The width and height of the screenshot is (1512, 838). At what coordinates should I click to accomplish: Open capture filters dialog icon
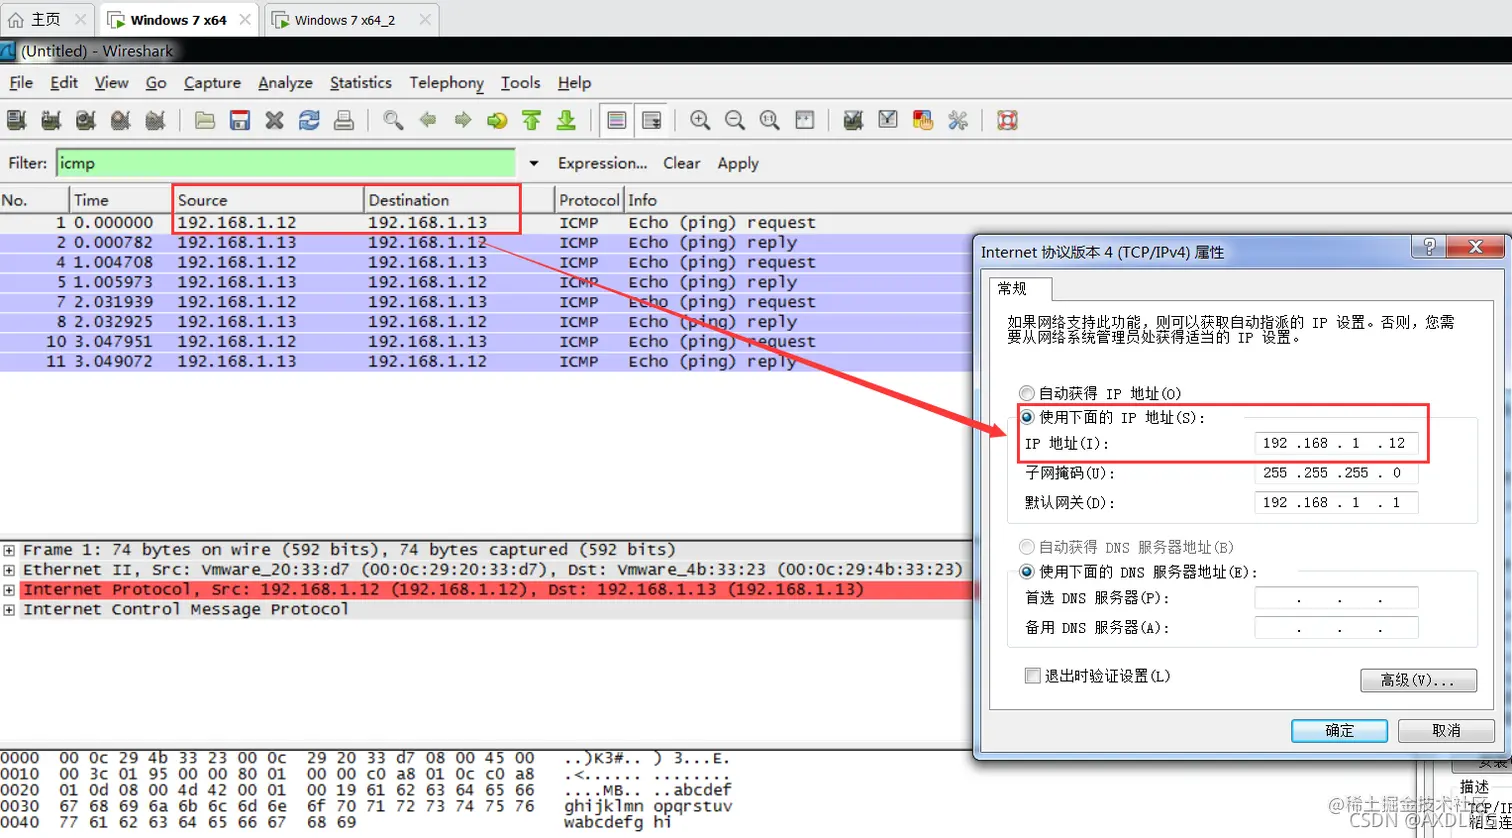pos(853,121)
